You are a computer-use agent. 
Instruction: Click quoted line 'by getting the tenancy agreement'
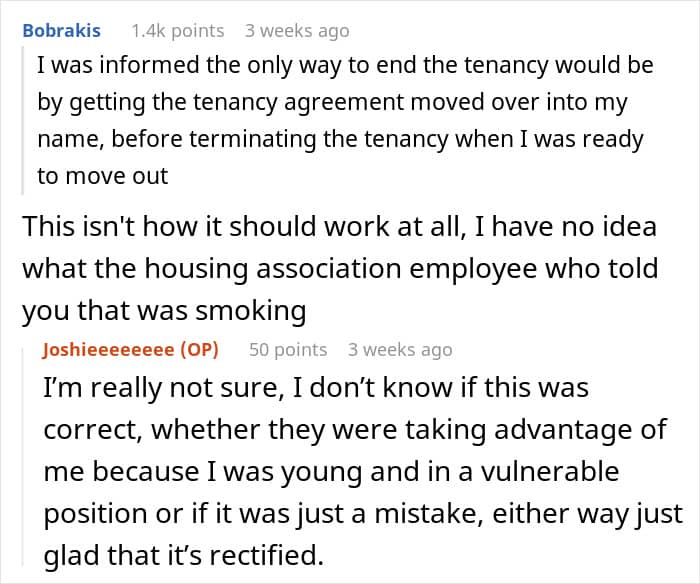point(332,102)
